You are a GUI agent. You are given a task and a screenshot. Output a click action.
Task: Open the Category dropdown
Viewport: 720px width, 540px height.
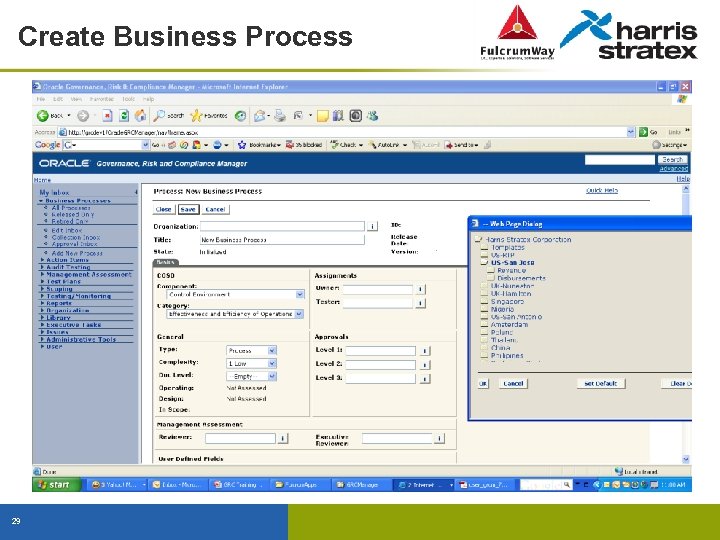pyautogui.click(x=299, y=314)
